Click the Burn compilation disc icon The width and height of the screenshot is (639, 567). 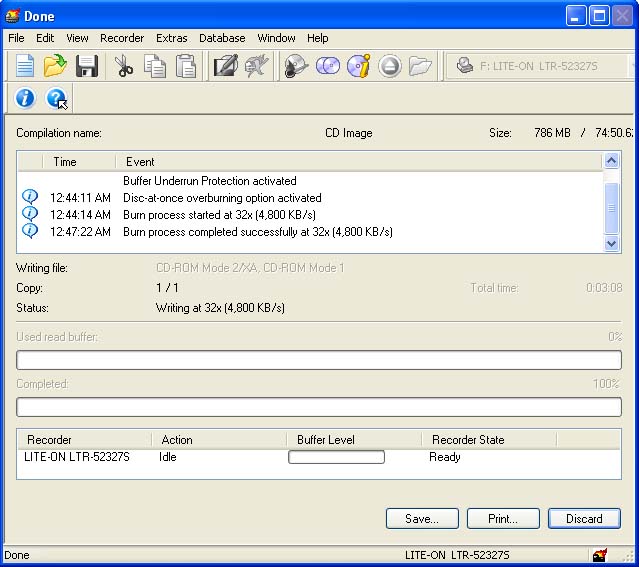pos(296,66)
